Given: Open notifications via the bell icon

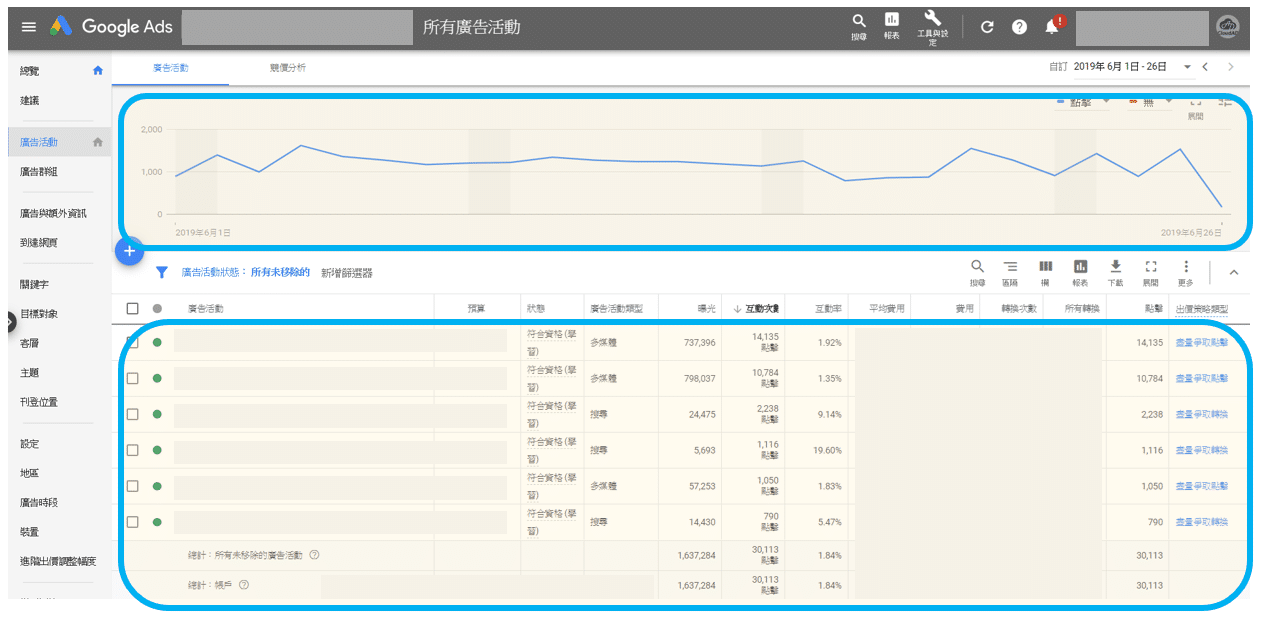Looking at the screenshot, I should pos(1050,26).
